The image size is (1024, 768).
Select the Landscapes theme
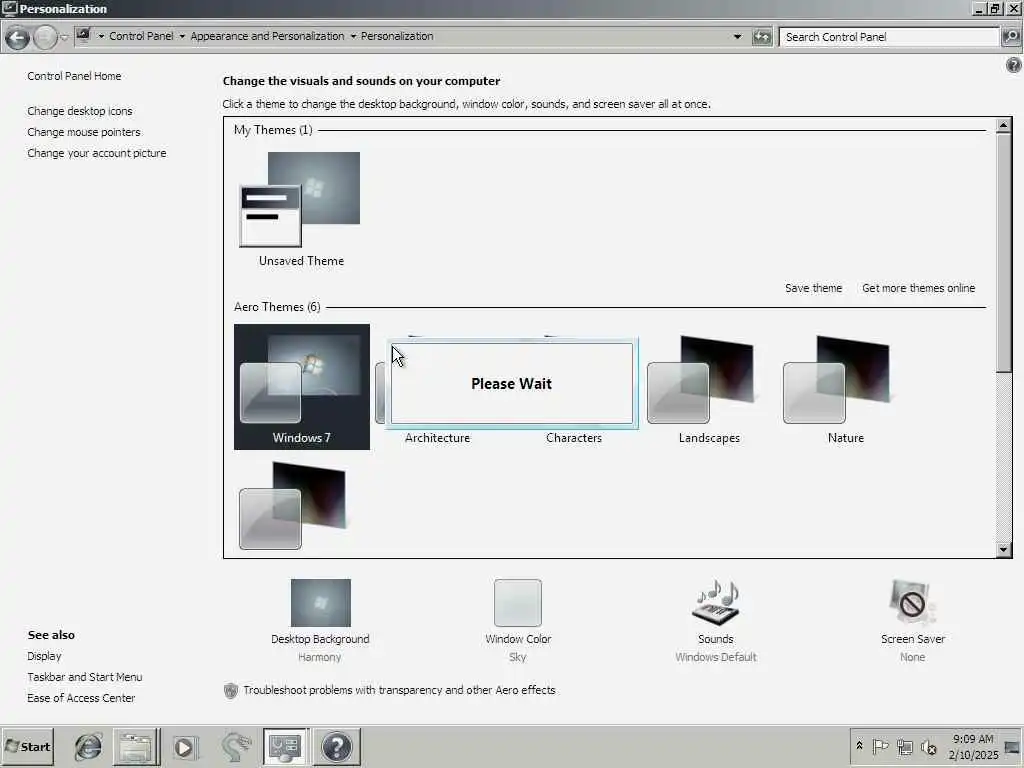point(709,389)
